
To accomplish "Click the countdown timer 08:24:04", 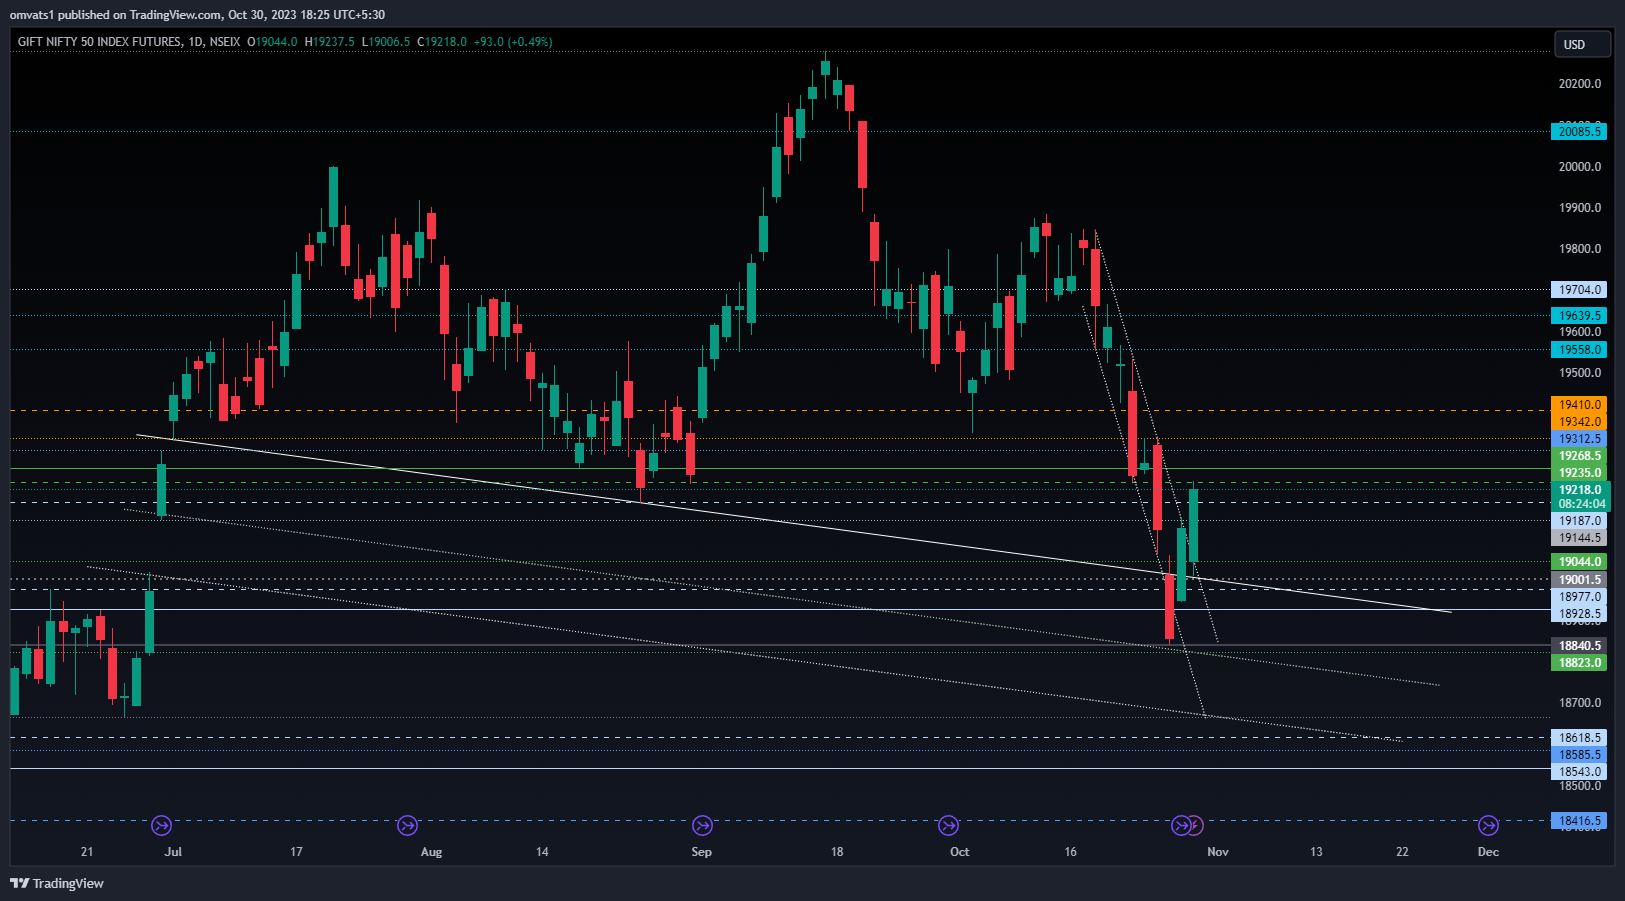I will [1580, 504].
